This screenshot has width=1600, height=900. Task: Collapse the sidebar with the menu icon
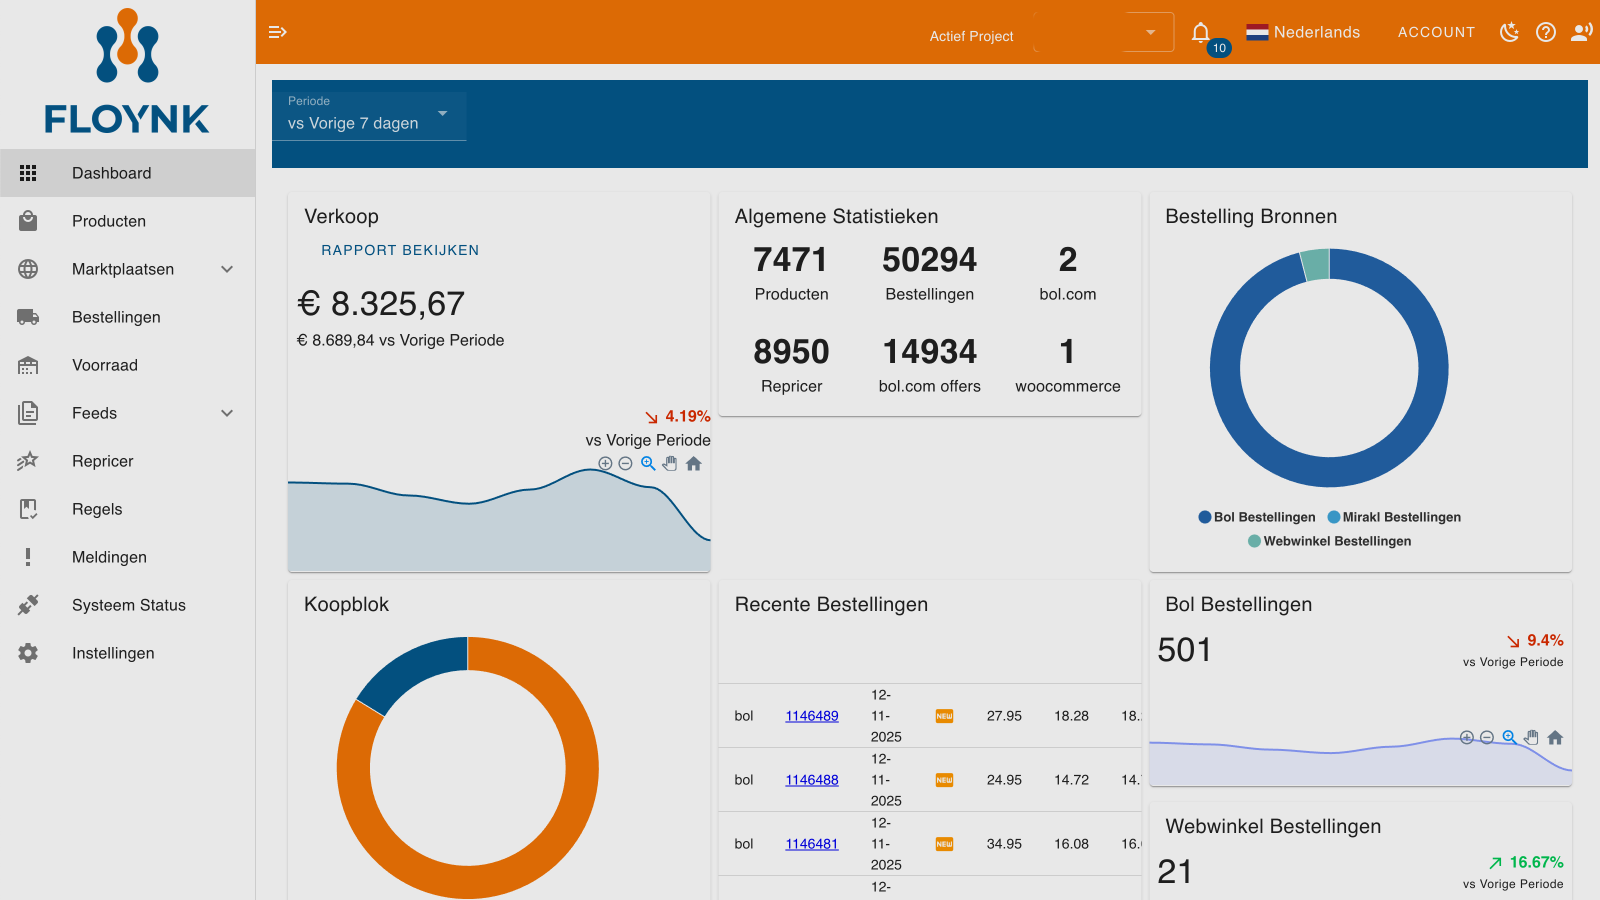coord(278,32)
